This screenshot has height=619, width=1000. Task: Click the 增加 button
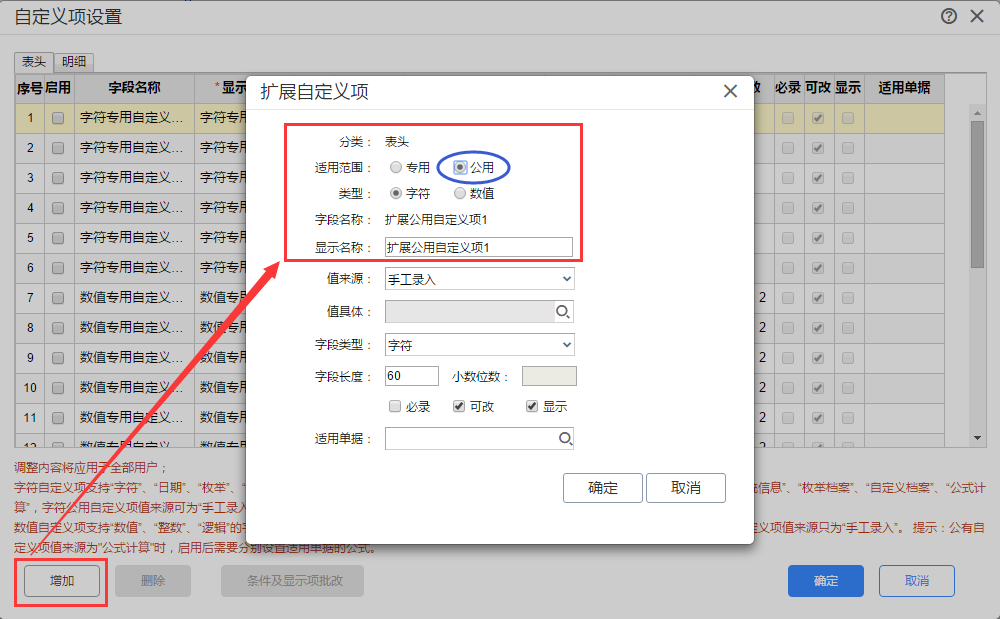click(x=62, y=581)
